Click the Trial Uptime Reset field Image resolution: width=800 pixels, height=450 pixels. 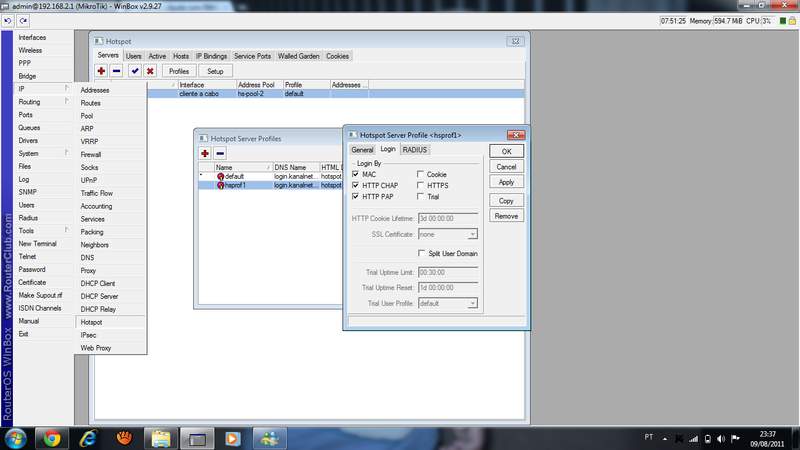click(448, 287)
